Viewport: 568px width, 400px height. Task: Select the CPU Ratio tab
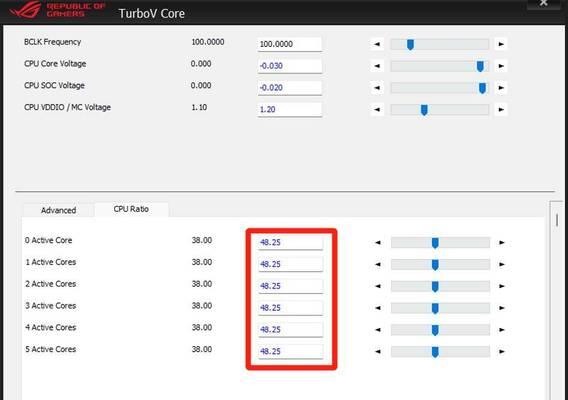pos(131,209)
